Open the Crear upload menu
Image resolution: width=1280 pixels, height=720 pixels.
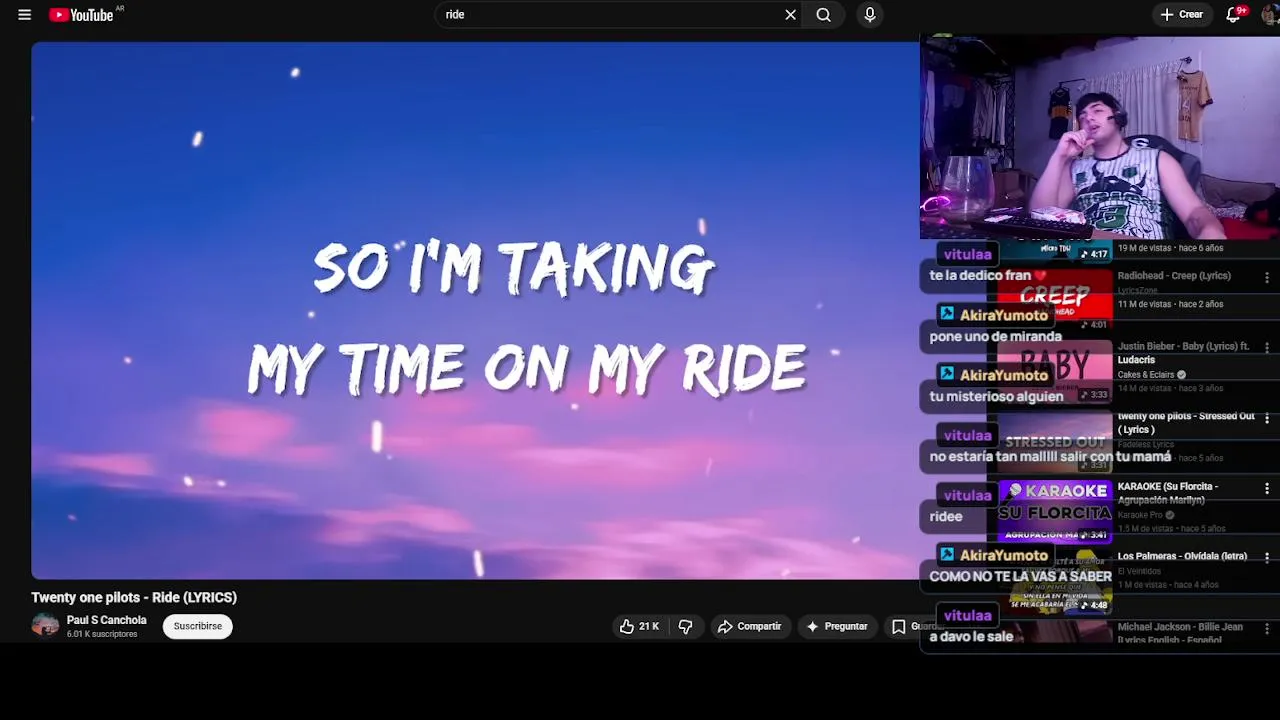[1181, 15]
